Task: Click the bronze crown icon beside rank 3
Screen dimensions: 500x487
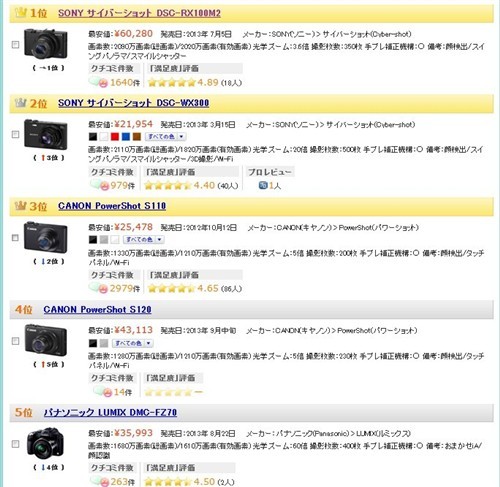Action: [x=21, y=206]
